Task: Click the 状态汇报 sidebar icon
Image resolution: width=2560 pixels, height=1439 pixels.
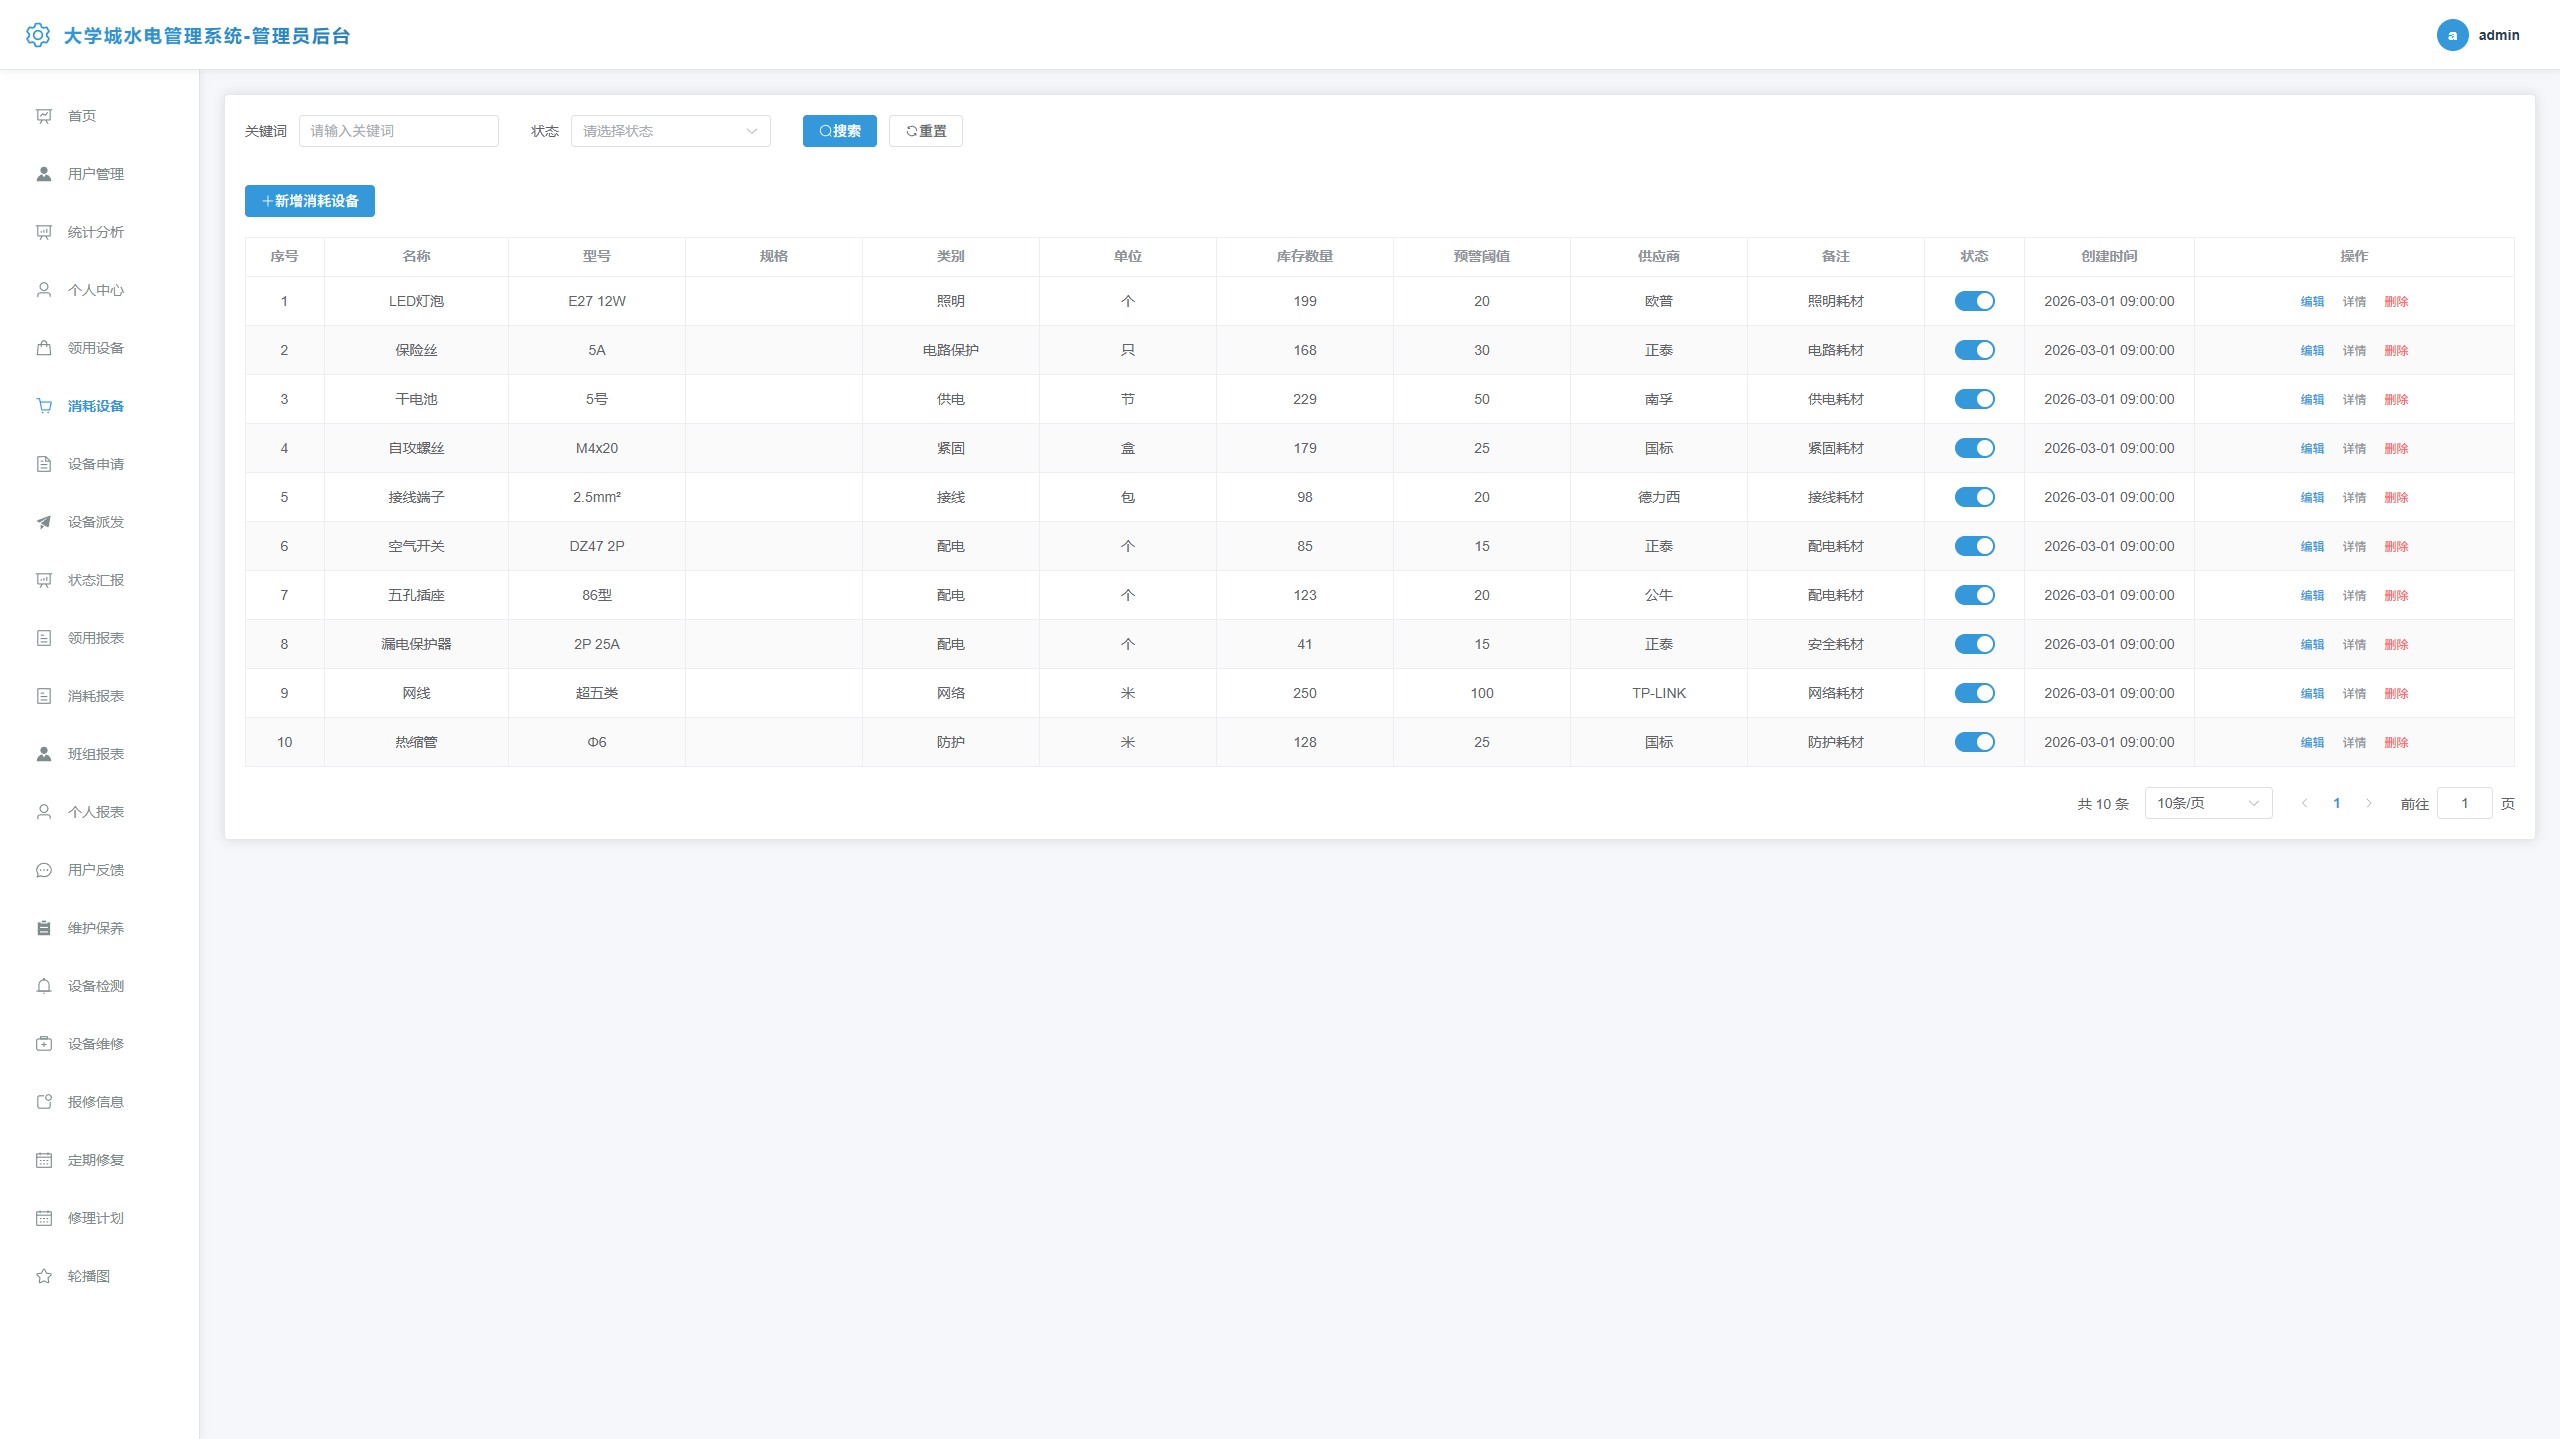Action: 44,580
